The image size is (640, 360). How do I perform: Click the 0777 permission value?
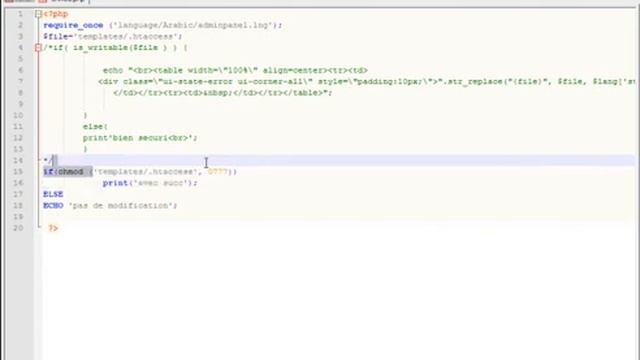[218, 172]
